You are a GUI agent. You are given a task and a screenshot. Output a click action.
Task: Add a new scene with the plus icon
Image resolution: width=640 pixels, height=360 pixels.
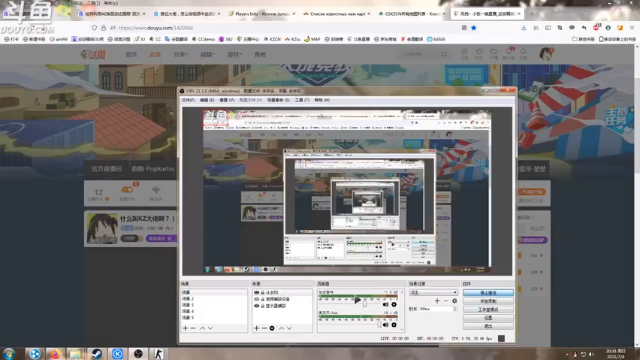tap(185, 328)
